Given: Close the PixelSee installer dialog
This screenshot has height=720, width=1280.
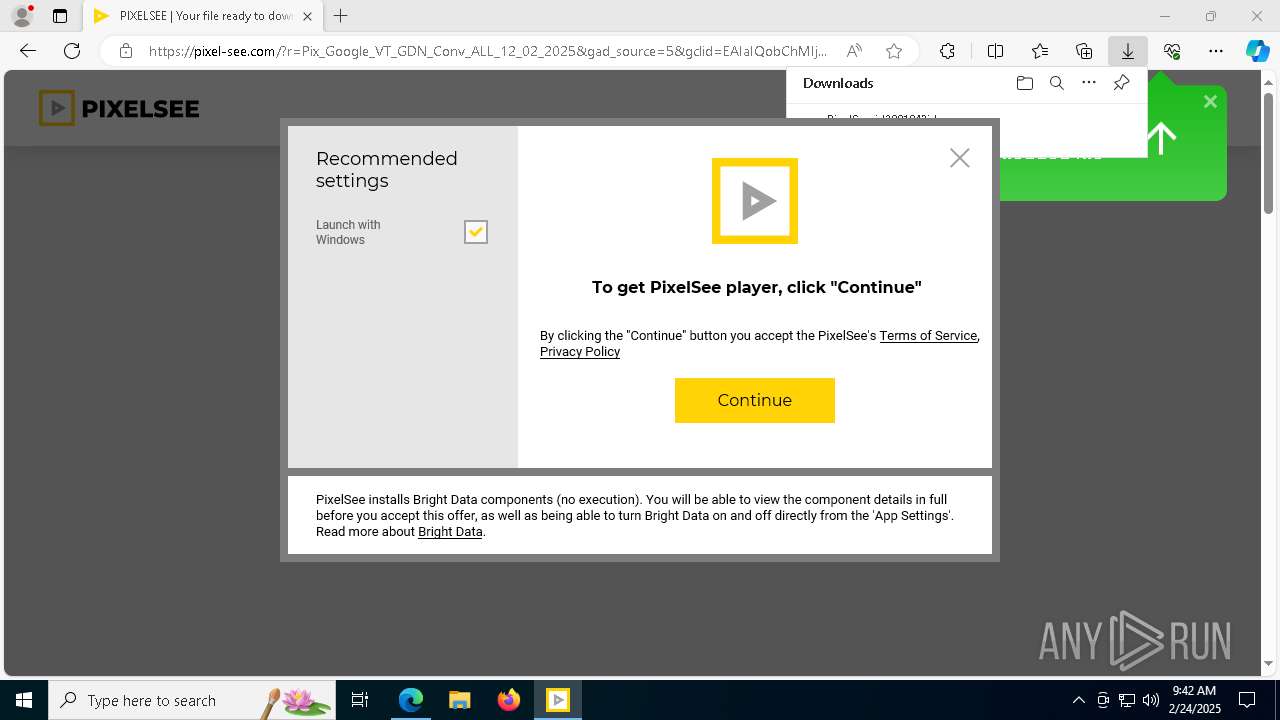Looking at the screenshot, I should [x=960, y=158].
